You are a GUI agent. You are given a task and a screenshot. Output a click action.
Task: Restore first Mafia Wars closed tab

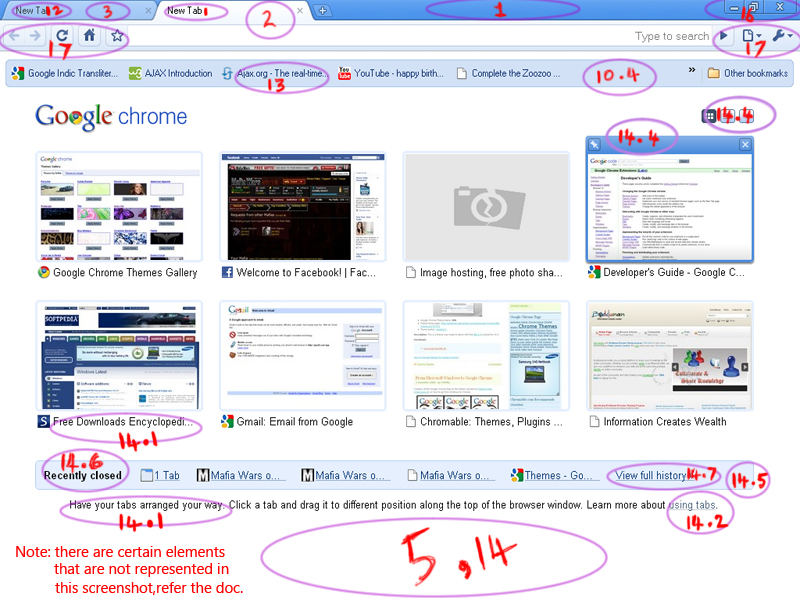tap(241, 475)
